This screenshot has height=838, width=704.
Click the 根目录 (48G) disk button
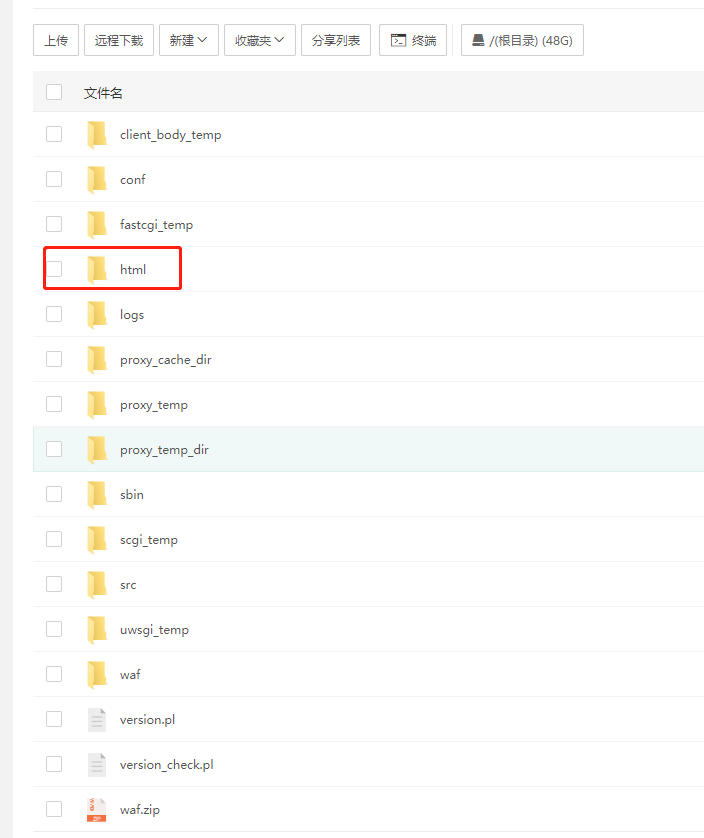point(522,40)
